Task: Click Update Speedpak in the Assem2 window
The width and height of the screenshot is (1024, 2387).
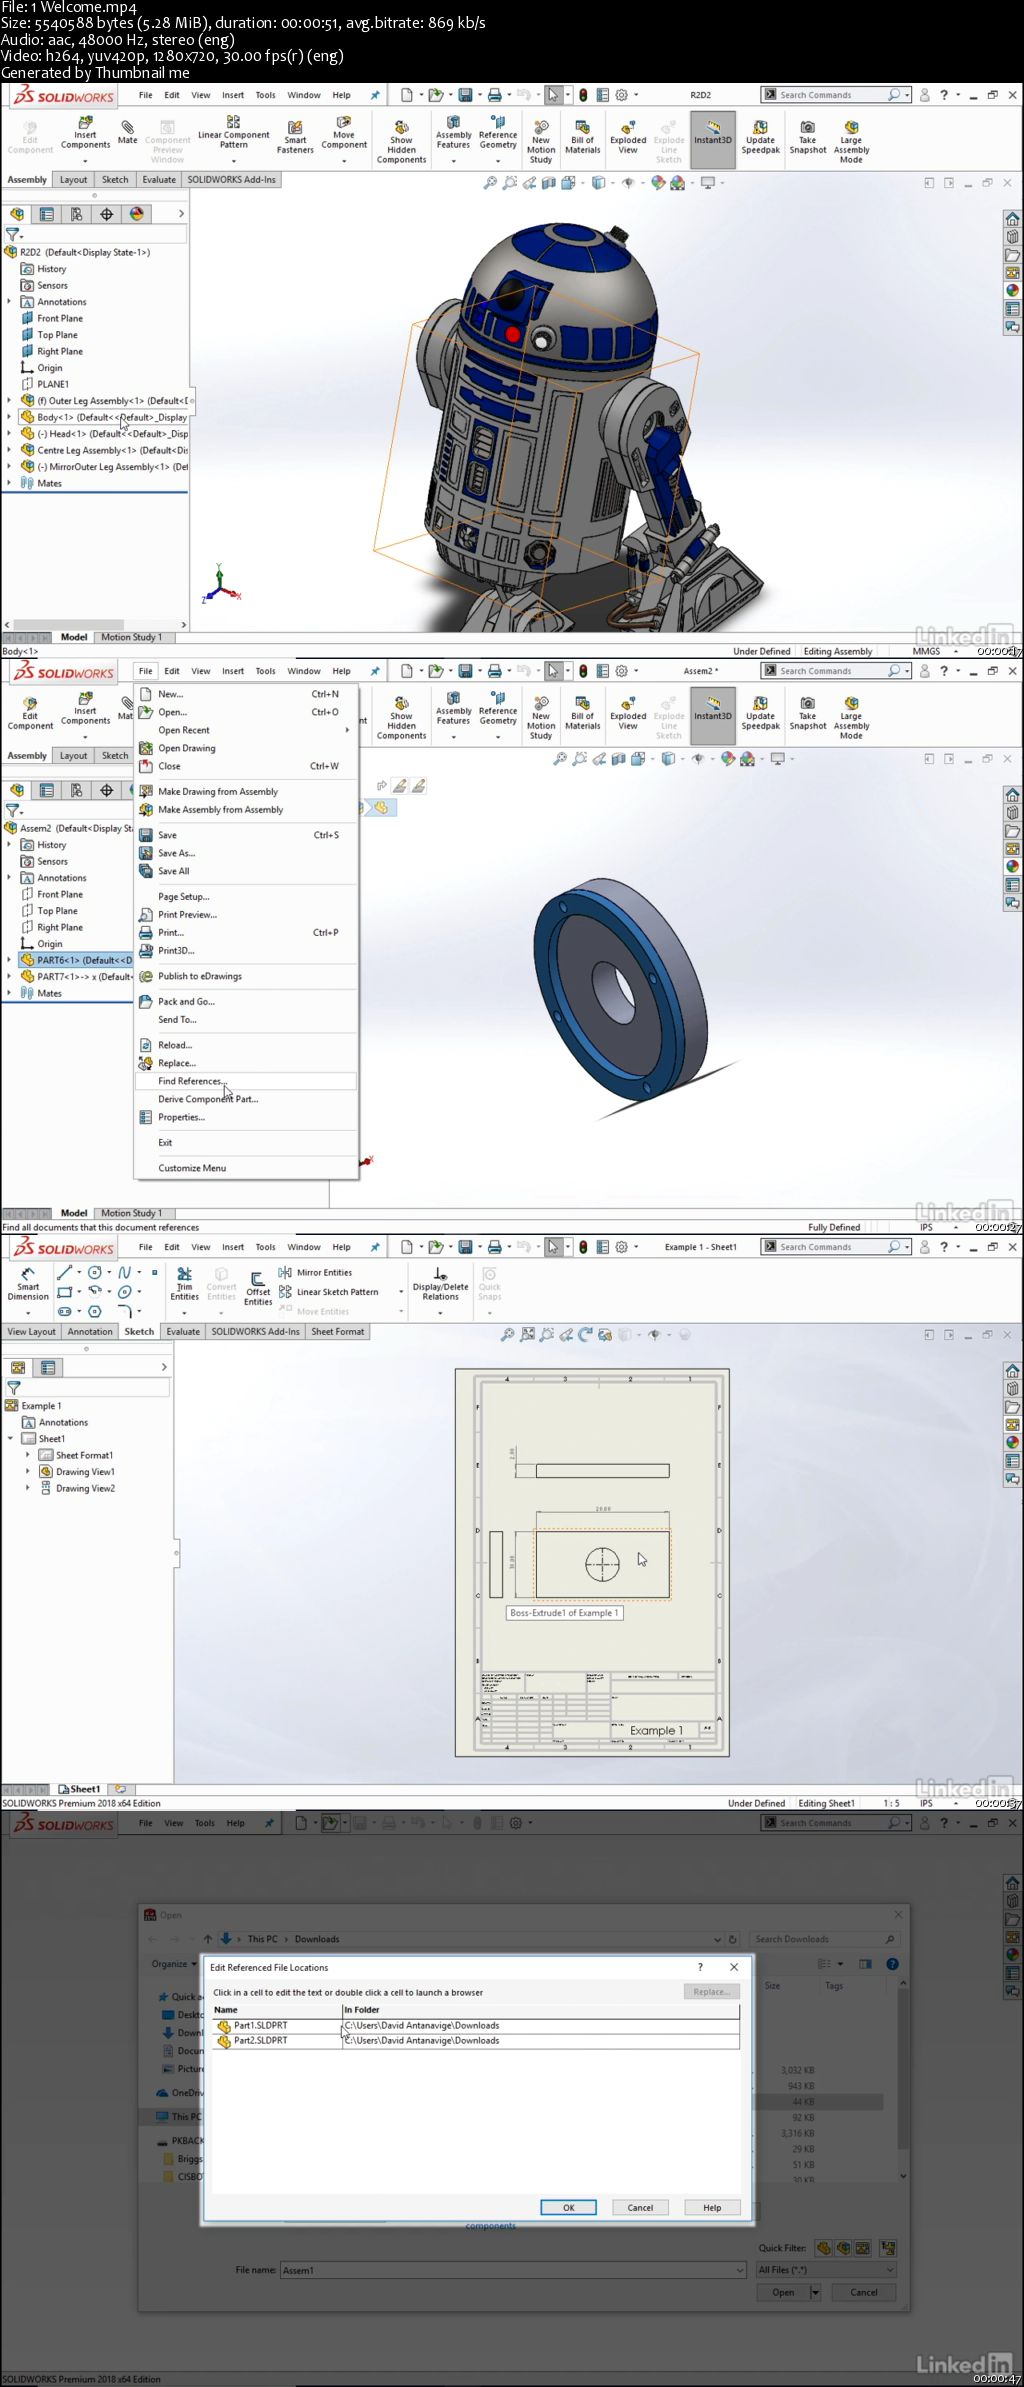Action: (760, 713)
